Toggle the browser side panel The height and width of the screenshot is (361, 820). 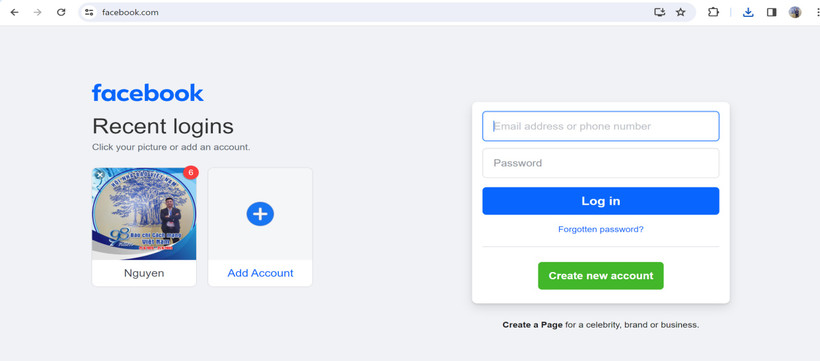tap(771, 12)
